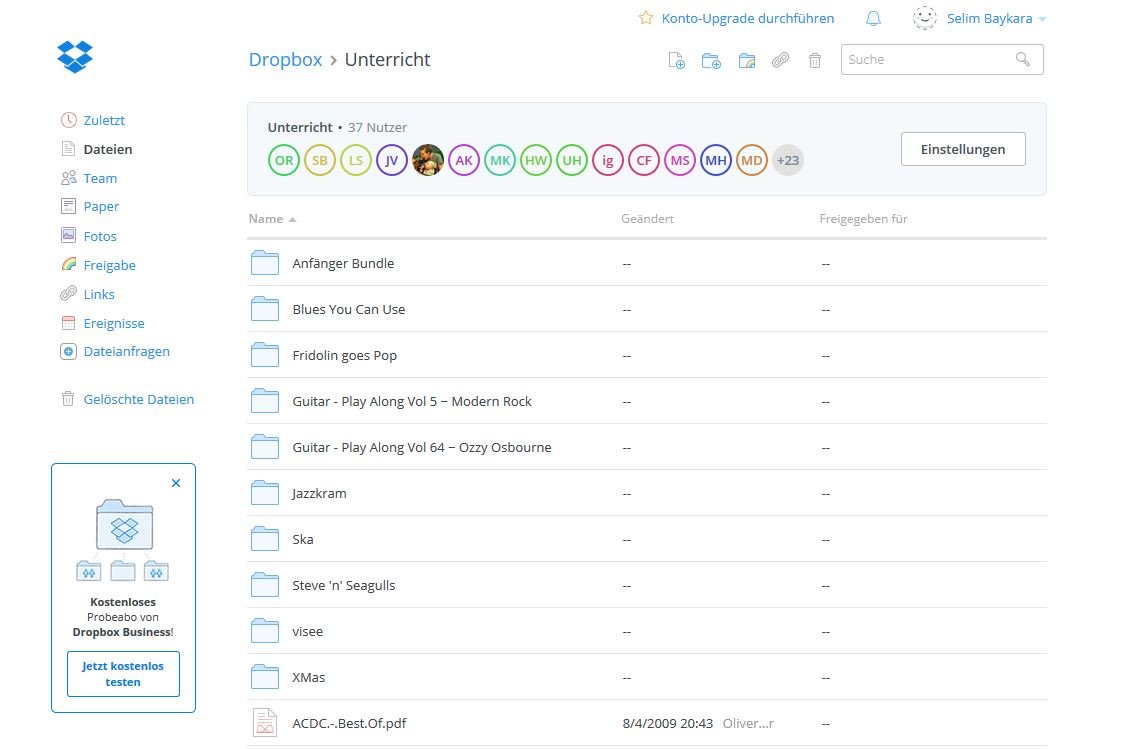This screenshot has width=1141, height=749.
Task: Click the OR member avatar
Action: click(284, 160)
